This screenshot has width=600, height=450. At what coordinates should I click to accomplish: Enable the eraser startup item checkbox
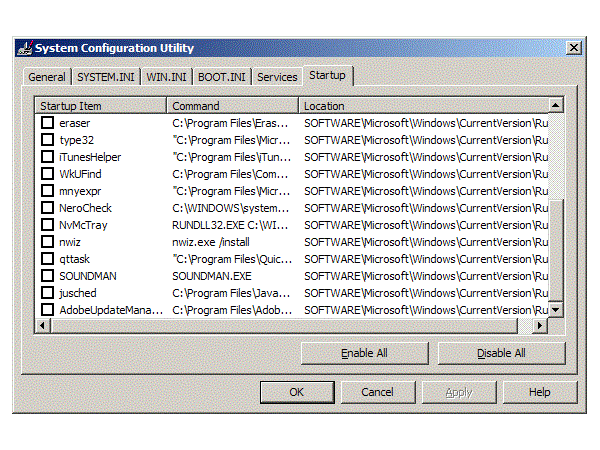coord(47,123)
